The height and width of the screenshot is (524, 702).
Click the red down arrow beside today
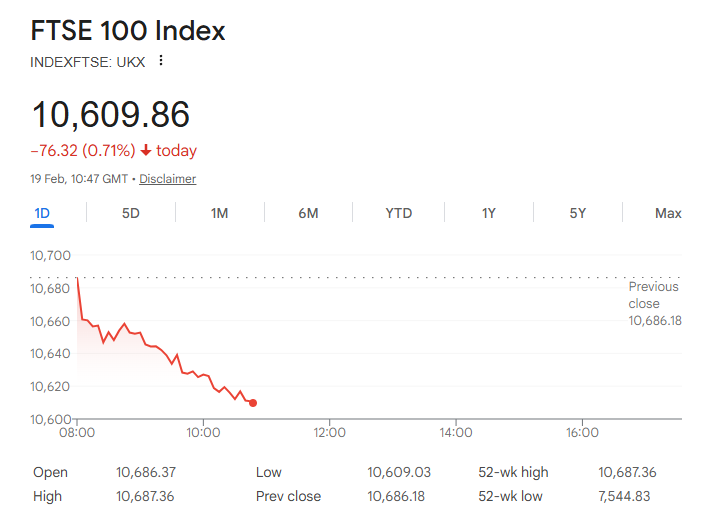(146, 151)
